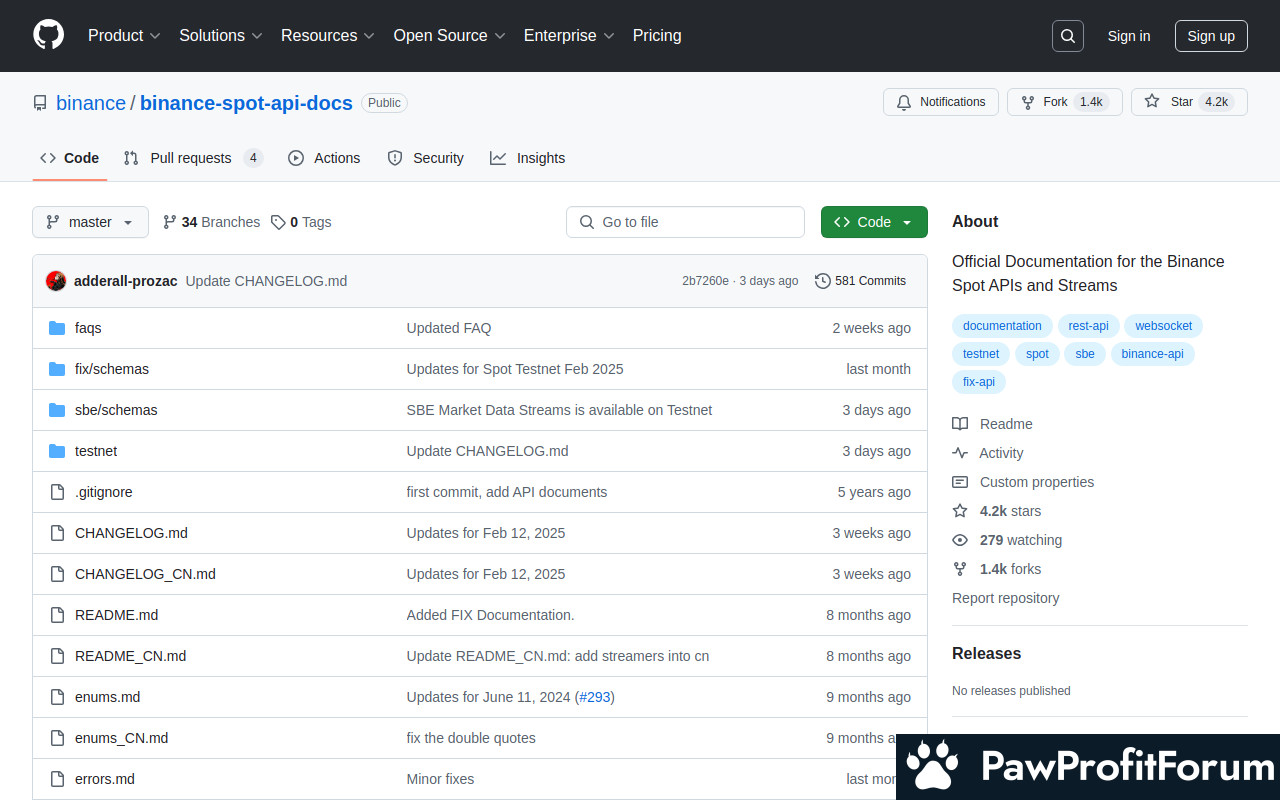Click the Pull requests icon
The width and height of the screenshot is (1280, 800).
coord(131,158)
